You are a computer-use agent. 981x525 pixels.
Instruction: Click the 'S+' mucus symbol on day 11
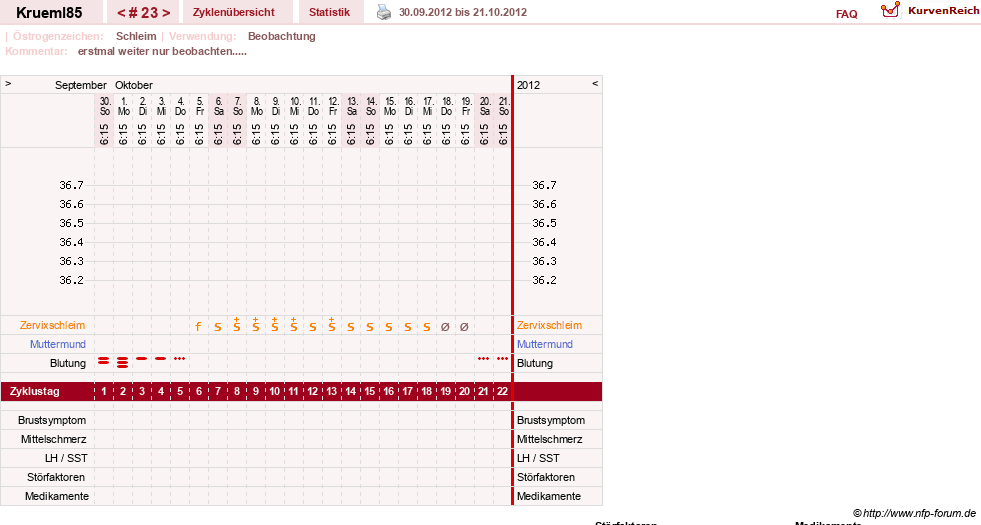click(x=293, y=324)
